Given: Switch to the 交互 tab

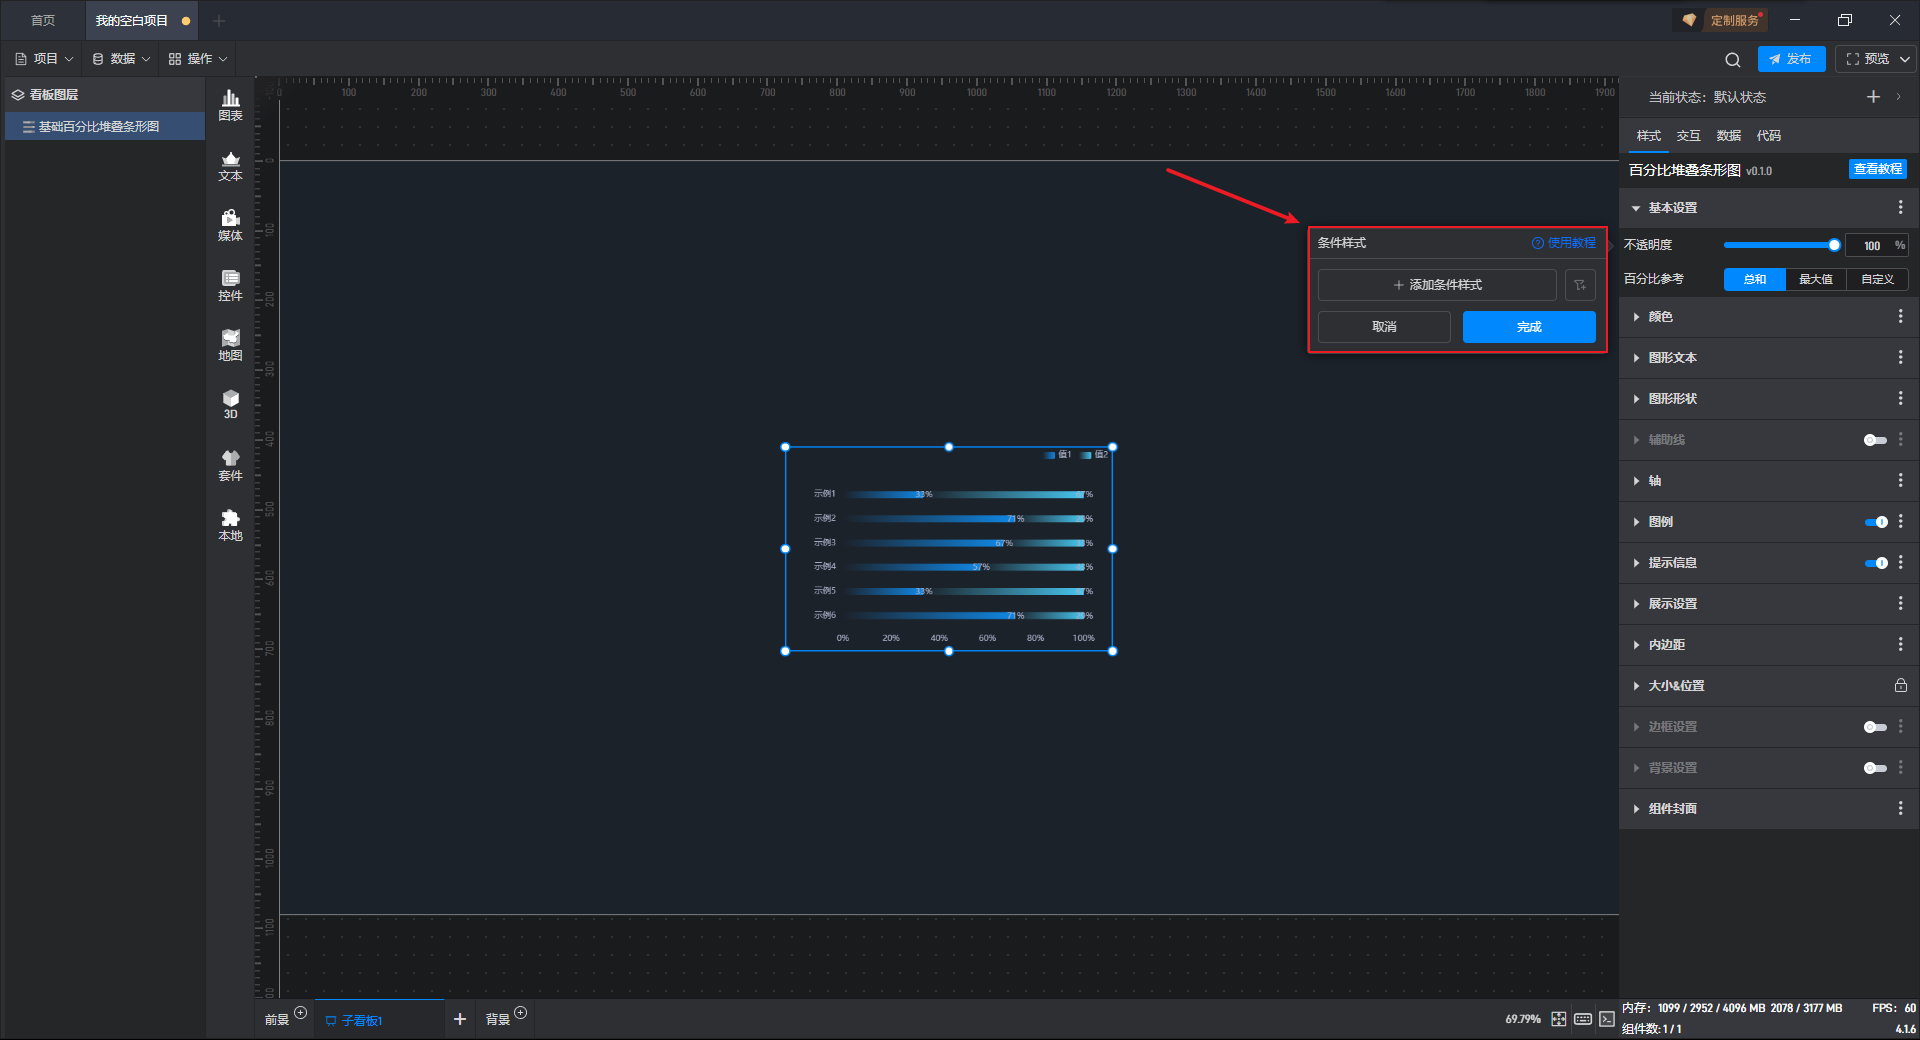Looking at the screenshot, I should tap(1689, 136).
